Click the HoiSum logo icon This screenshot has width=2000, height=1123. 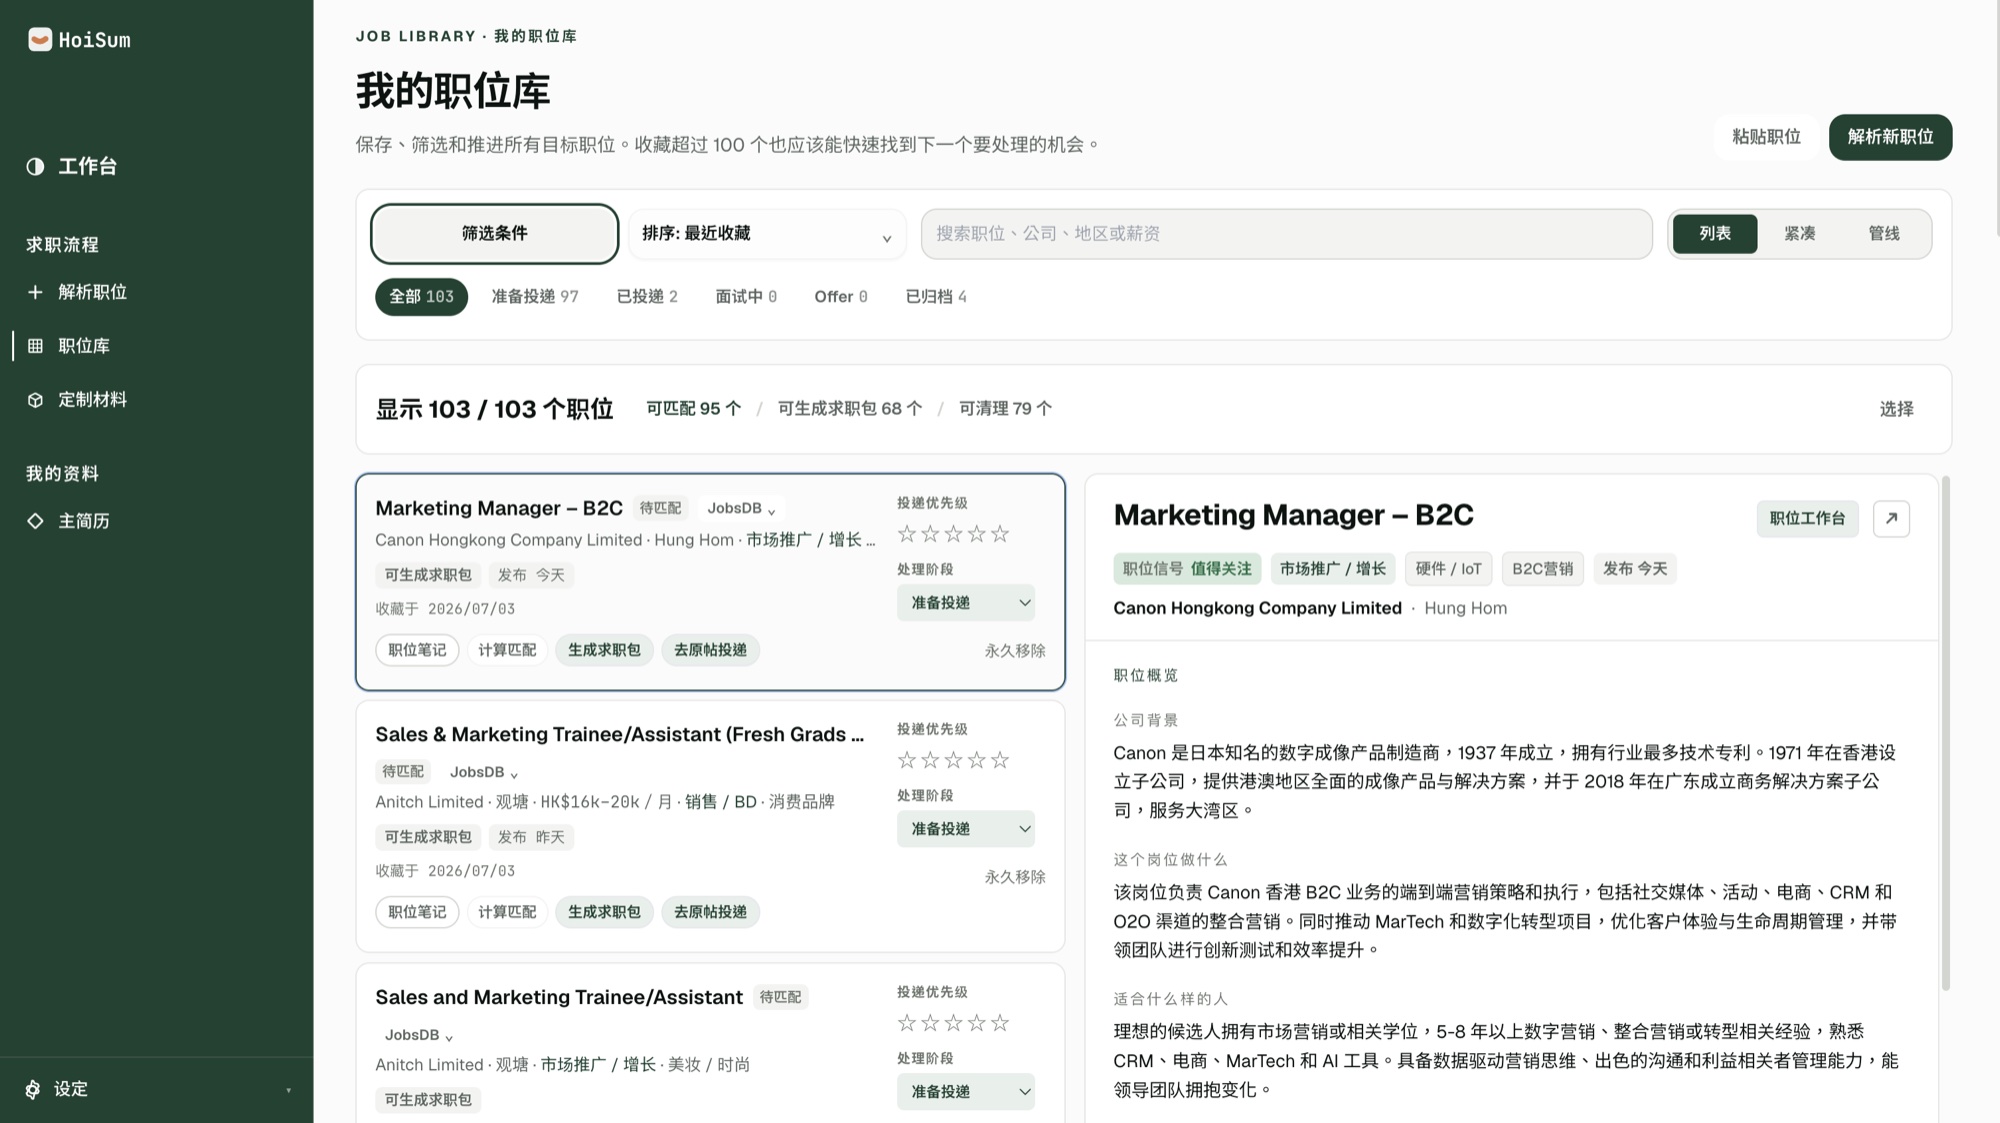40,39
